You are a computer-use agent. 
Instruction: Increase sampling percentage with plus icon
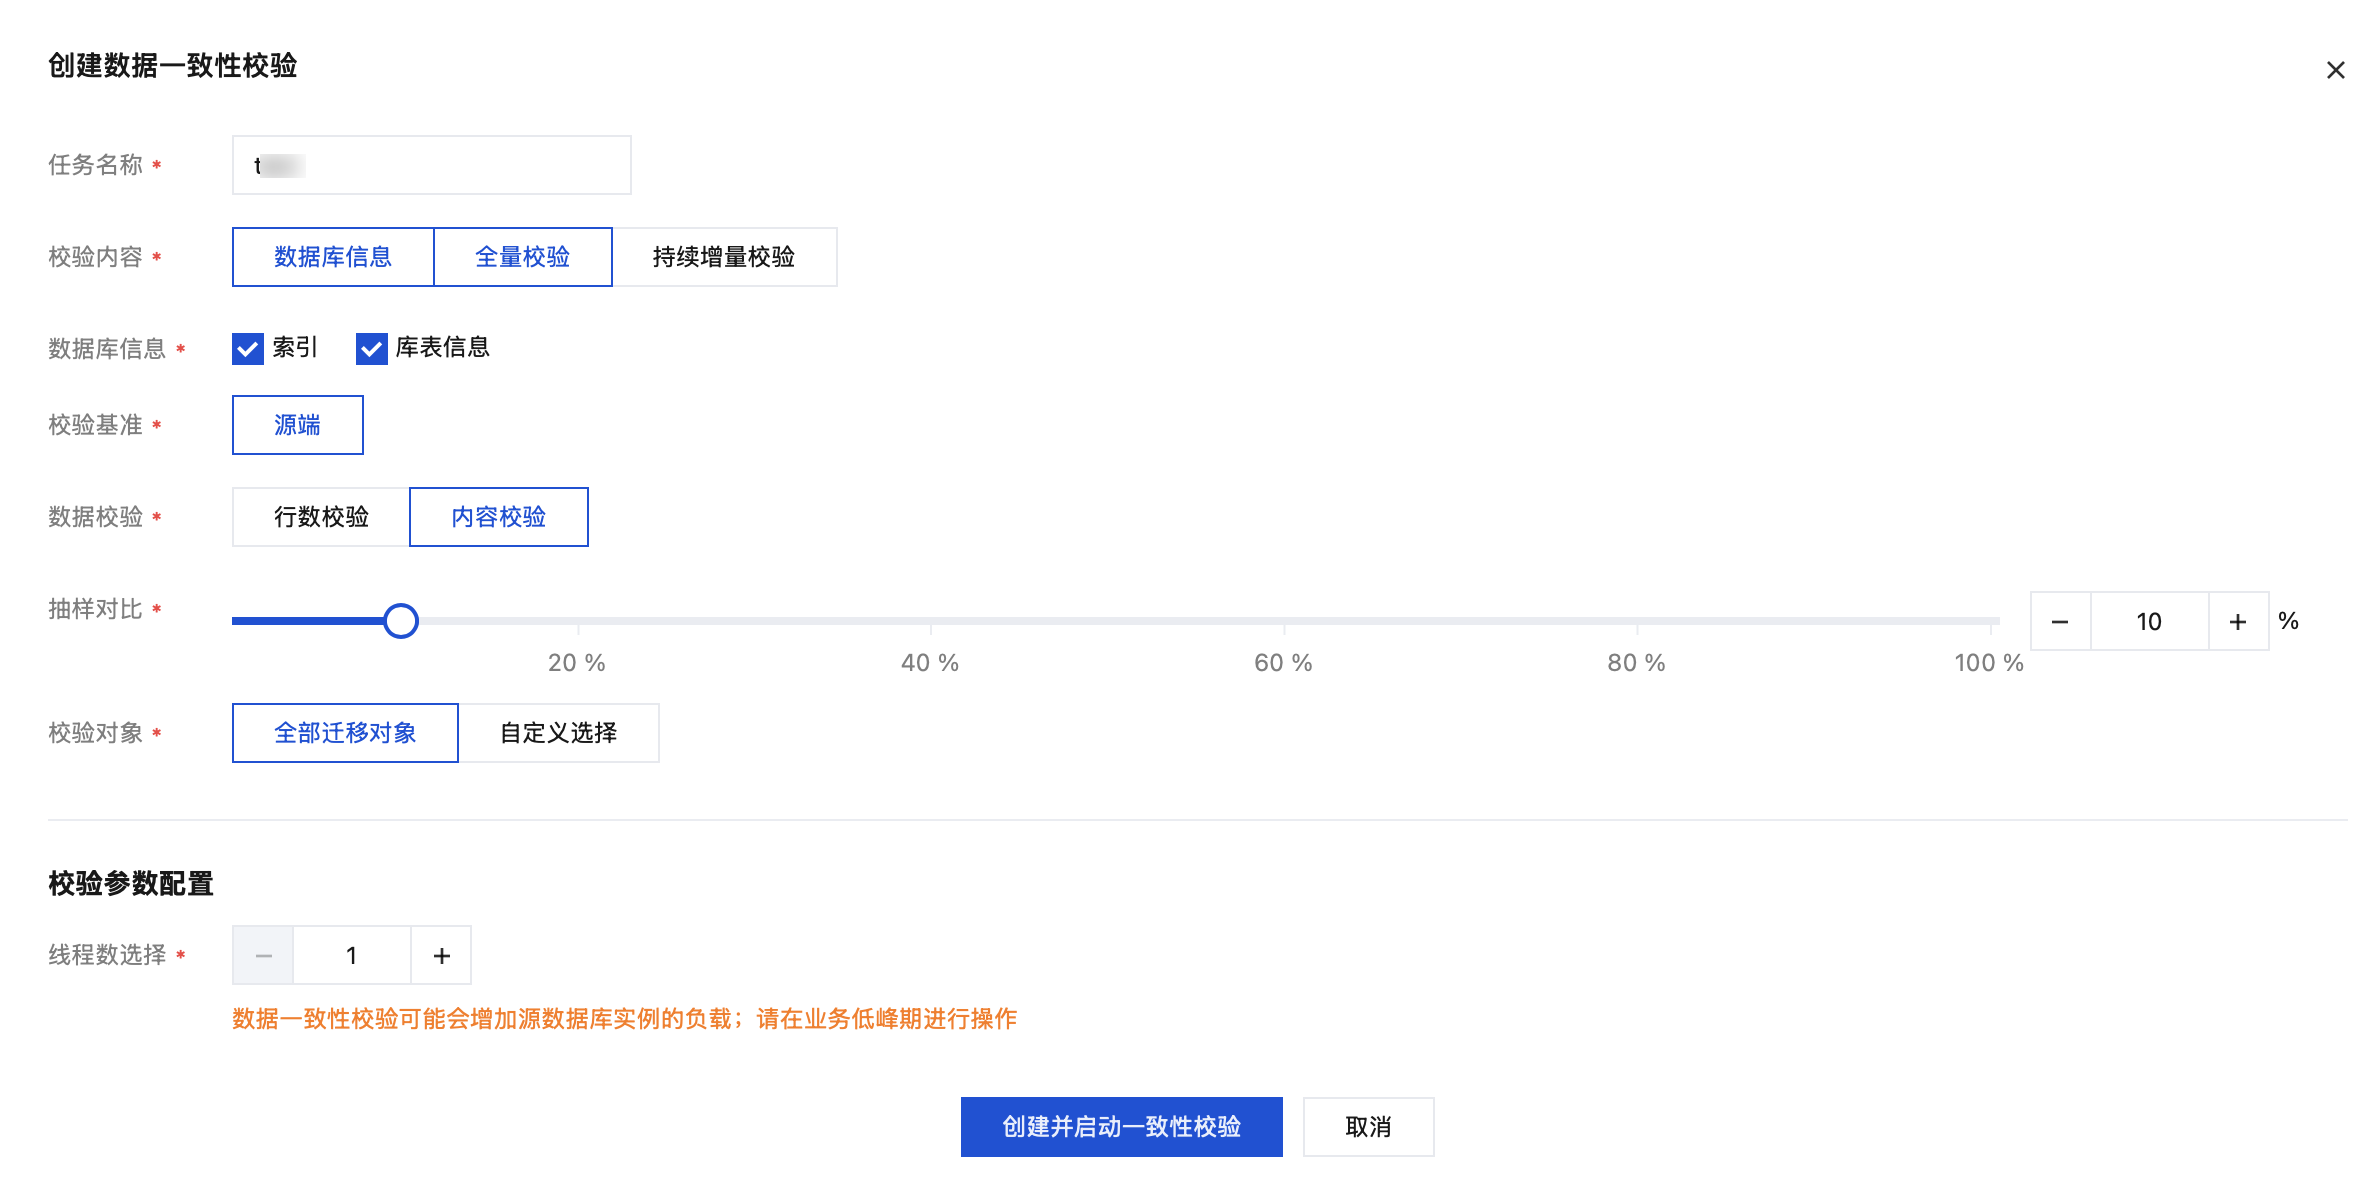[2238, 622]
